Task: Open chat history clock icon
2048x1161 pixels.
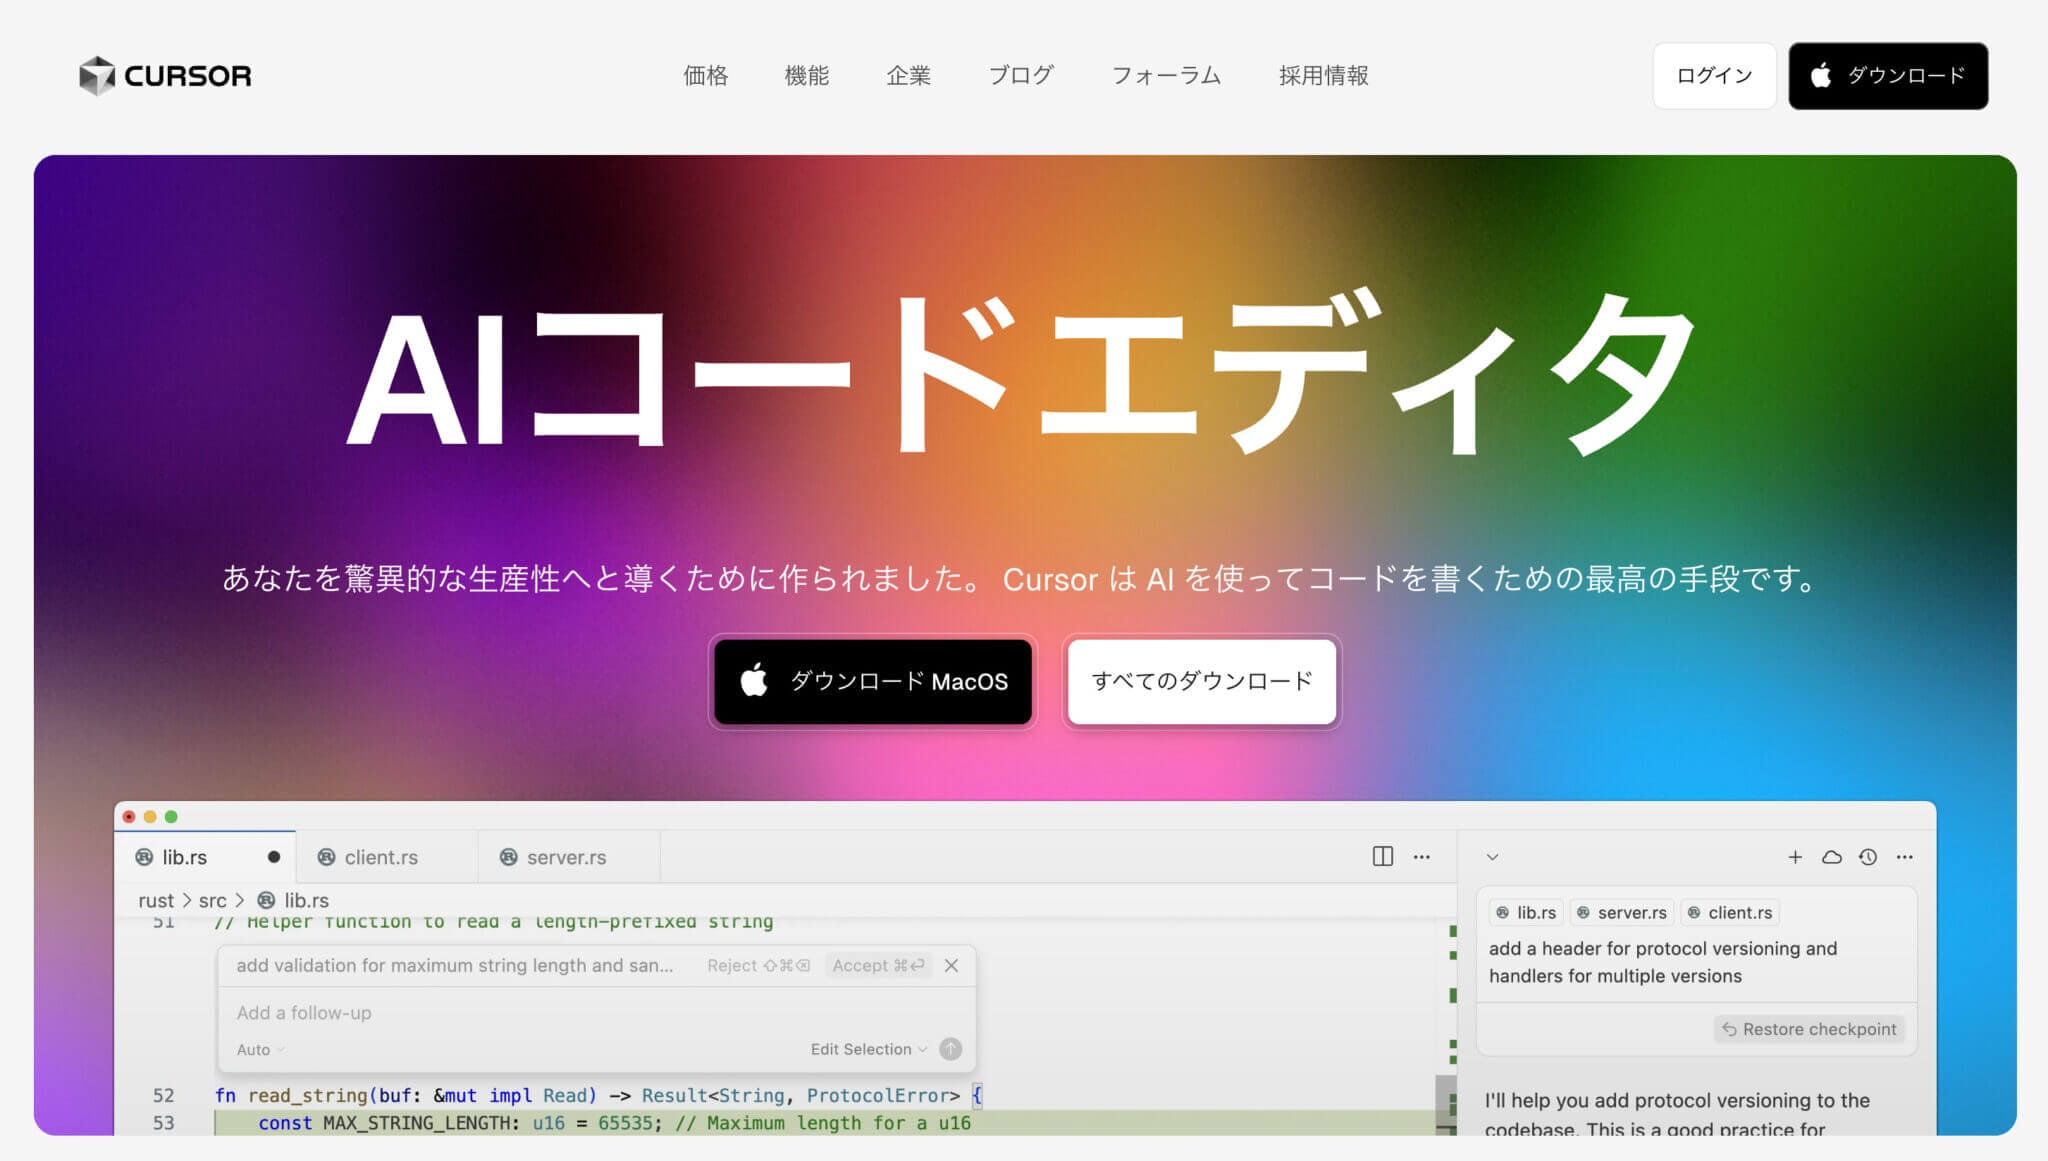Action: 1867,857
